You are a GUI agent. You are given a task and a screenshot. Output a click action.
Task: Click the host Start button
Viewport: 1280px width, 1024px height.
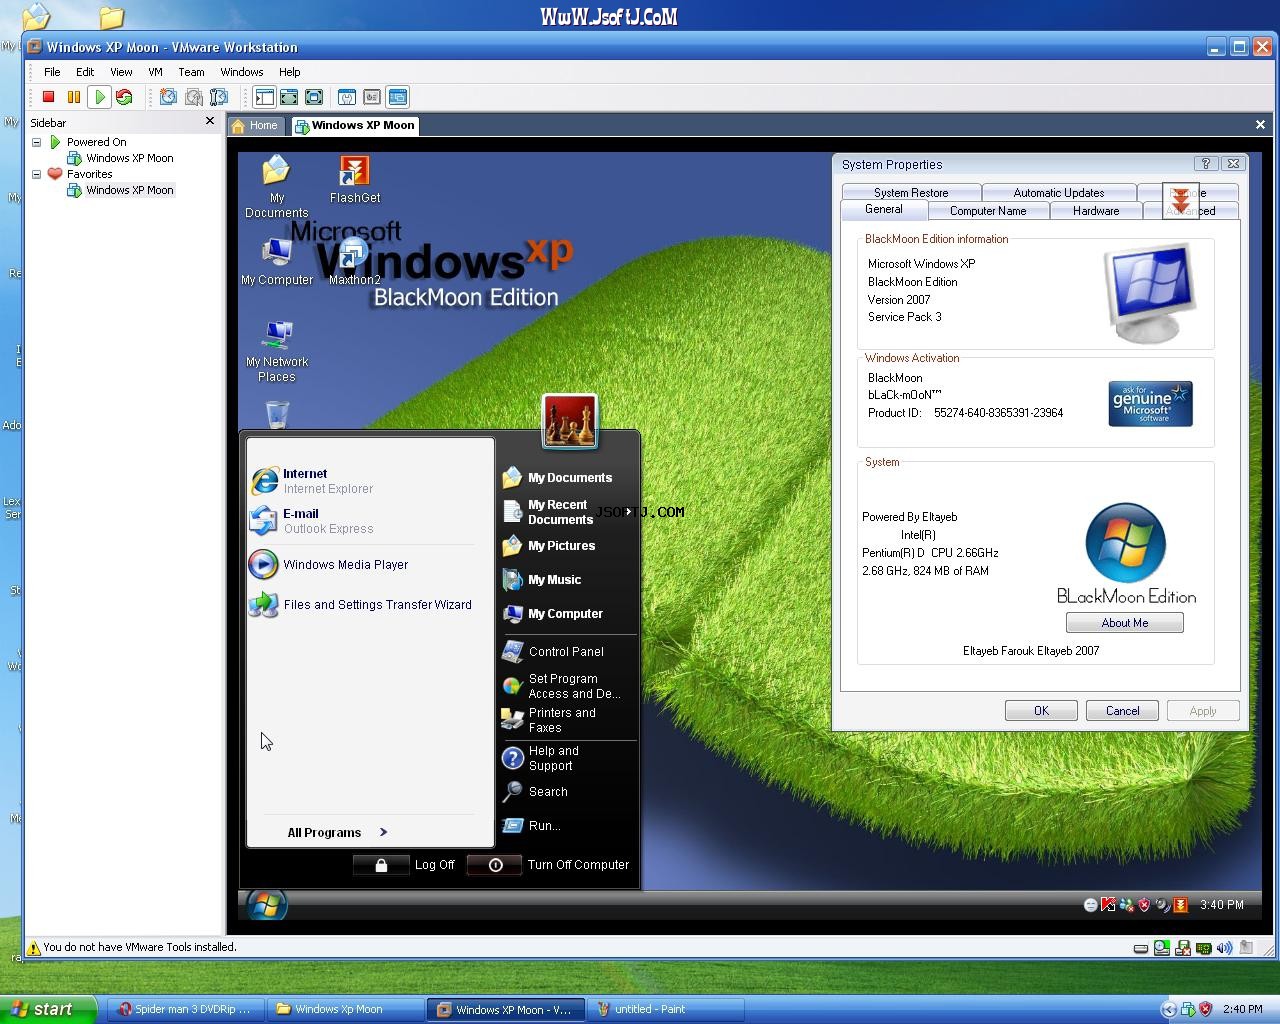click(49, 1009)
